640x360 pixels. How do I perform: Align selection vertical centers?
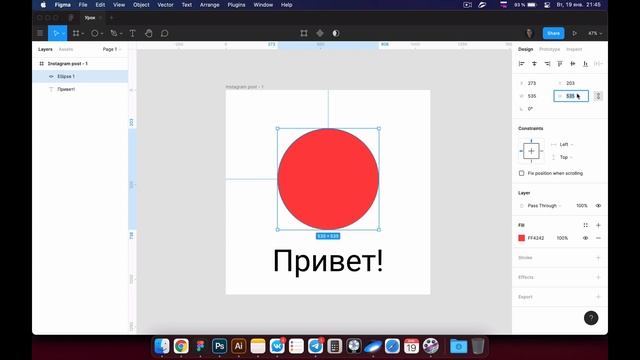pyautogui.click(x=573, y=64)
